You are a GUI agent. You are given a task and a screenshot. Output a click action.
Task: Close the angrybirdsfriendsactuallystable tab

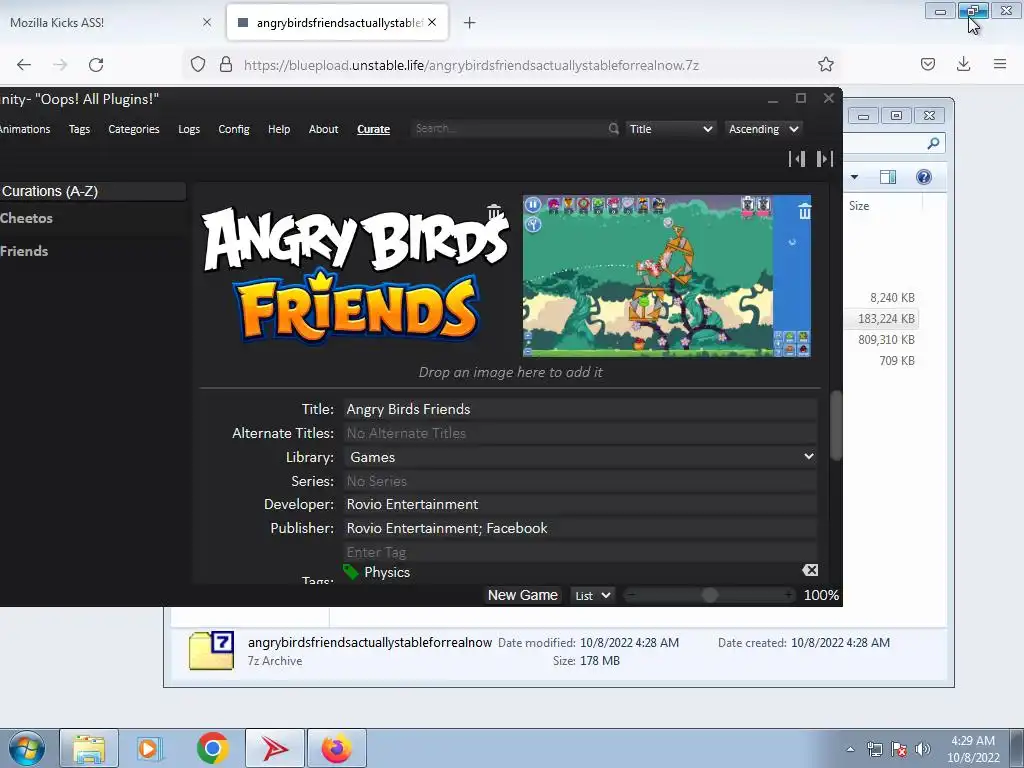click(x=432, y=22)
